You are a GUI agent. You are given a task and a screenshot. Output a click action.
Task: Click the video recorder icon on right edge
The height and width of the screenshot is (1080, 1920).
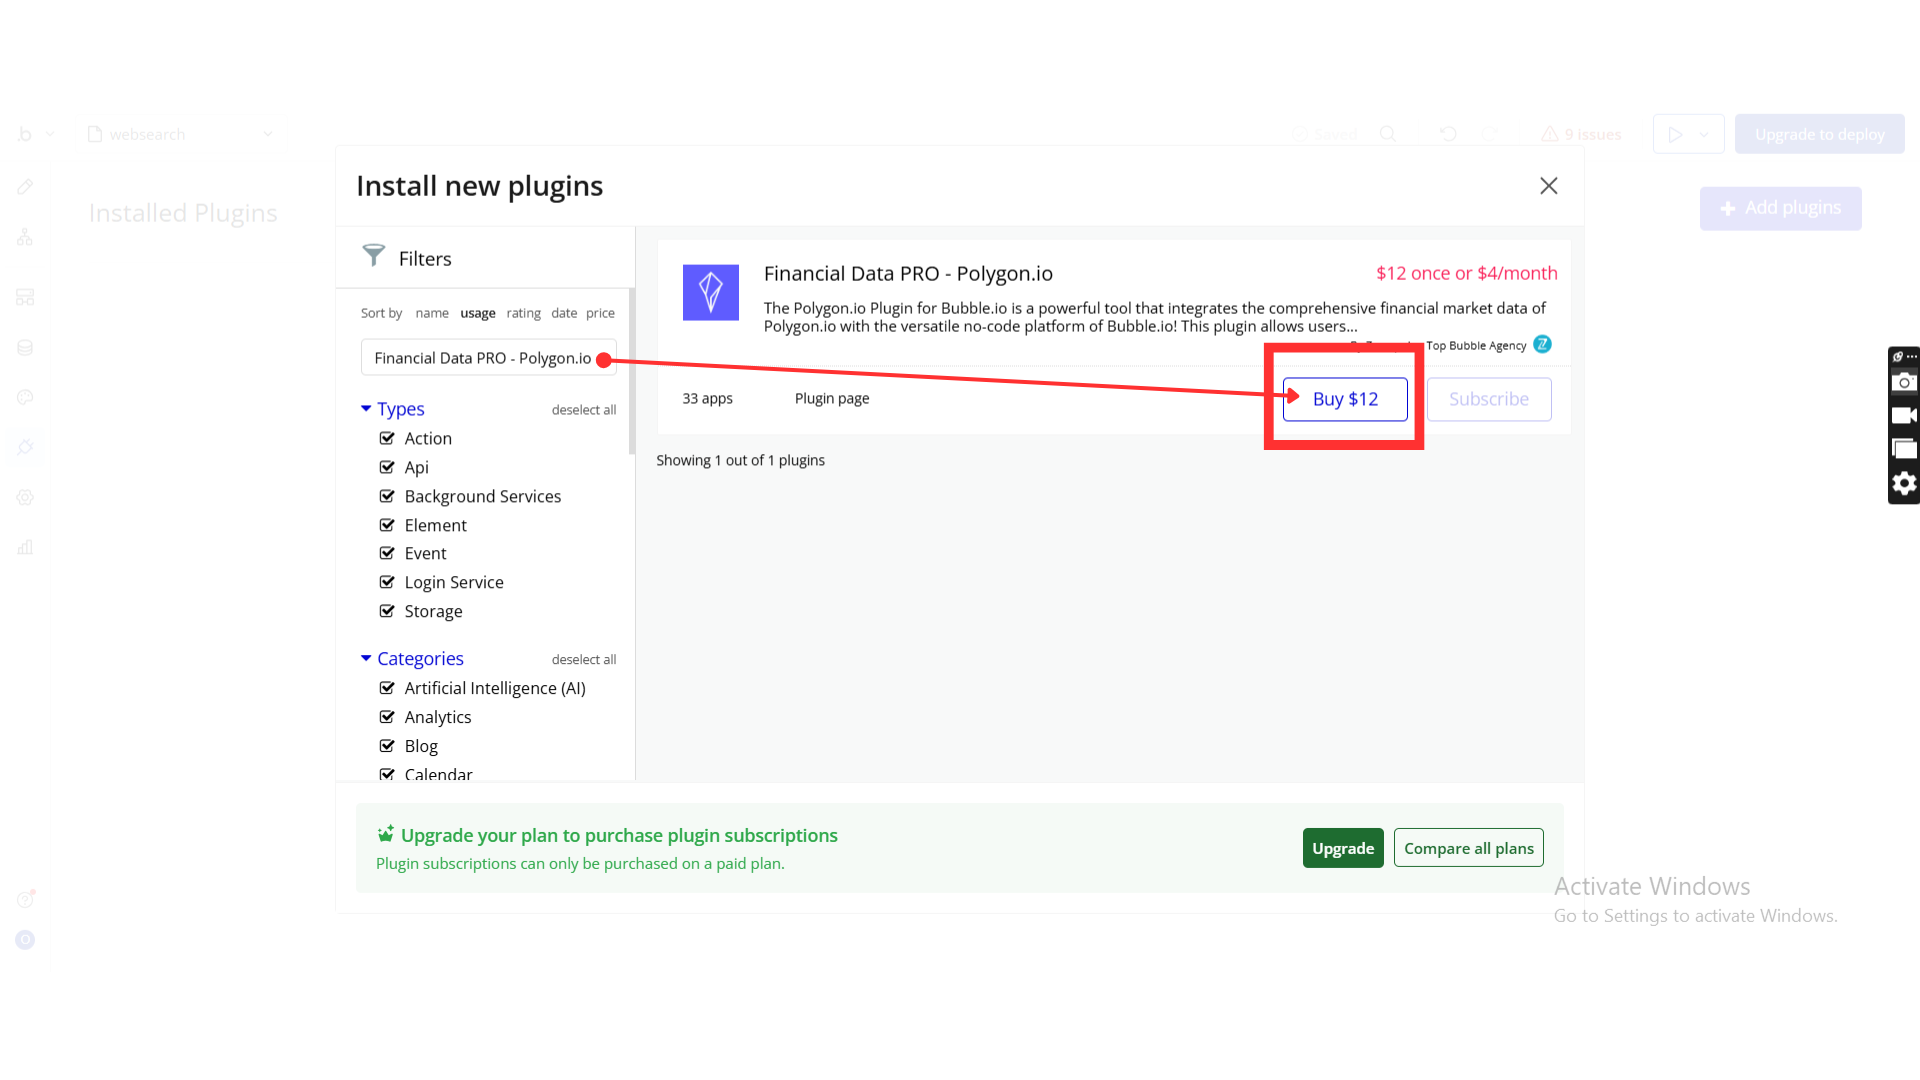click(x=1903, y=415)
